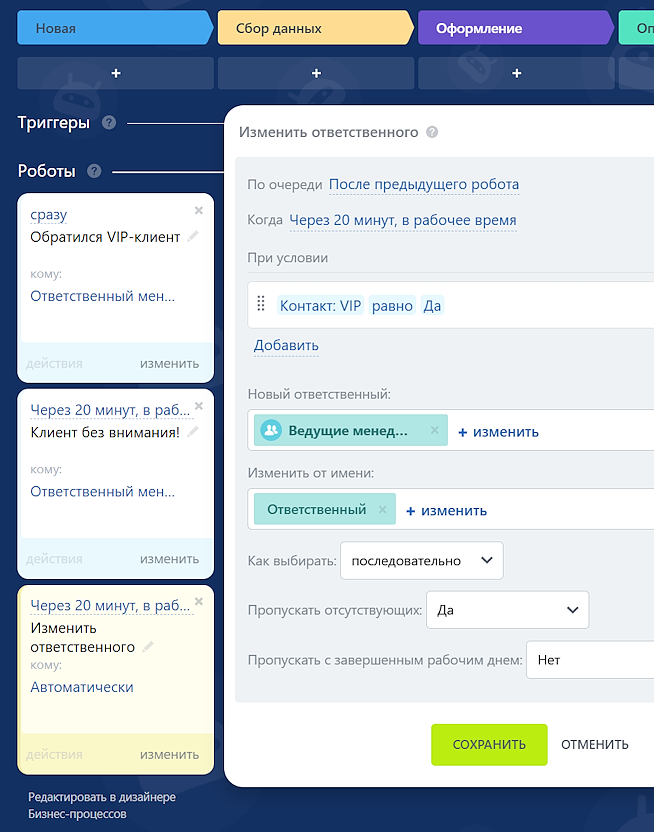Image resolution: width=654 pixels, height=832 pixels.
Task: Click изменить next to Ведущие менеджеры
Action: click(x=499, y=432)
